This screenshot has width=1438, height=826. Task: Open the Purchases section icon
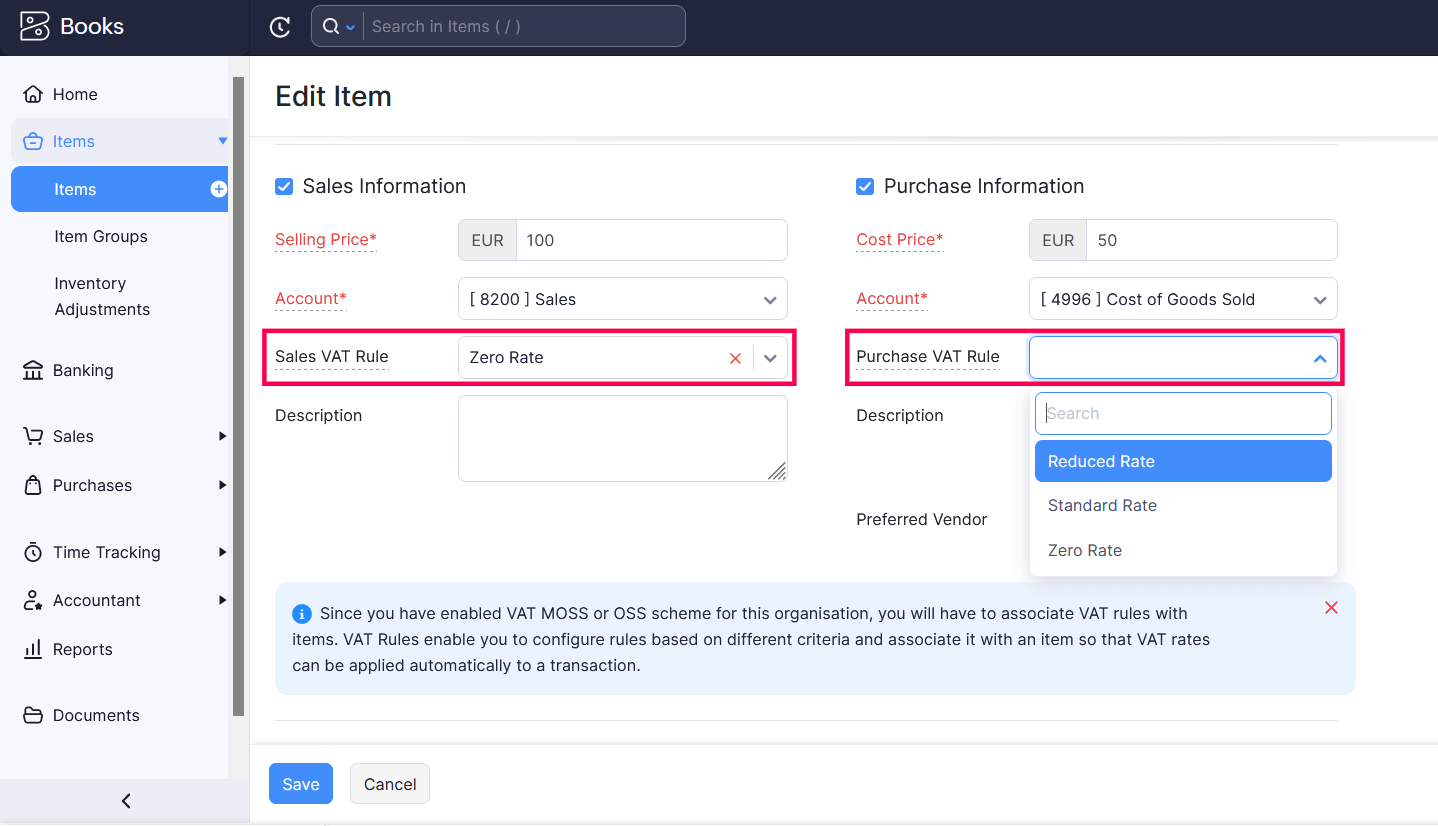tap(33, 485)
